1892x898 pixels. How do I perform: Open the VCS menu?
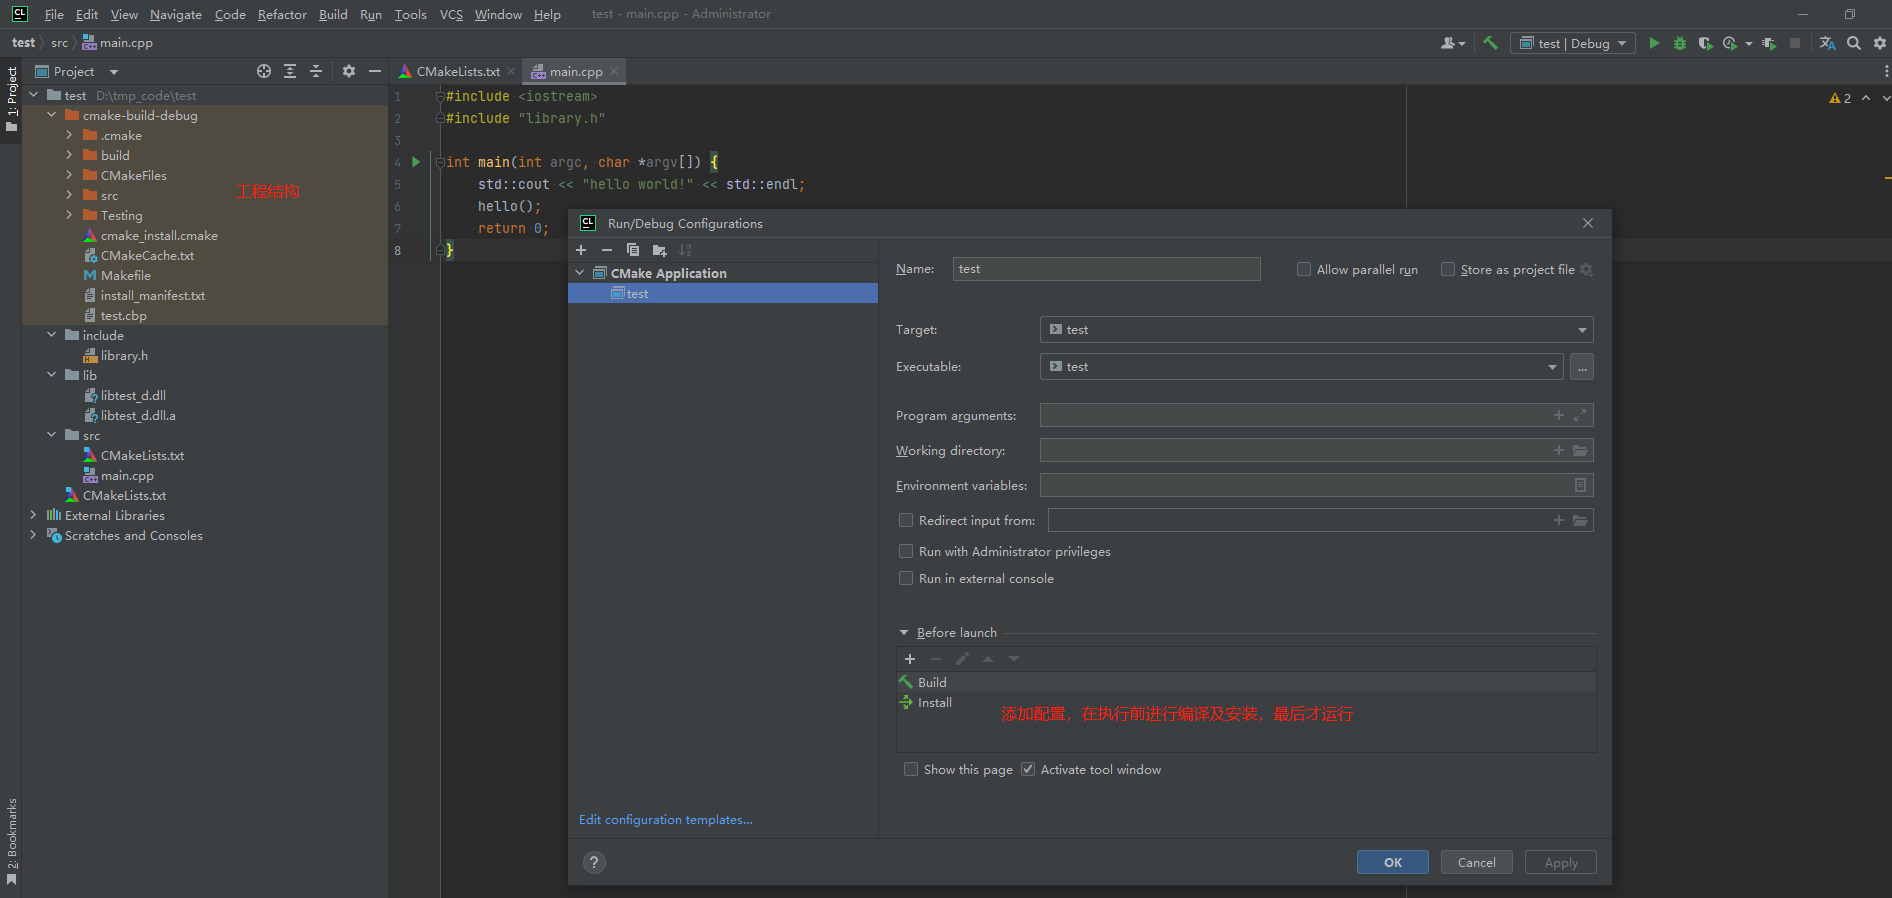(451, 14)
